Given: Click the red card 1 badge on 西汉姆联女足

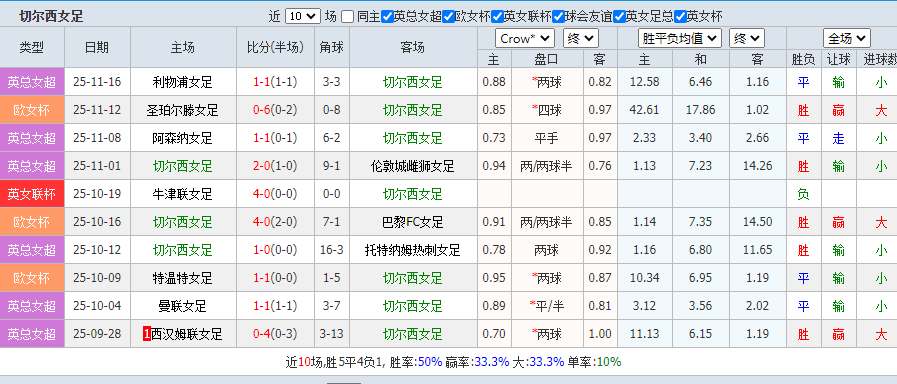Looking at the screenshot, I should coord(147,334).
